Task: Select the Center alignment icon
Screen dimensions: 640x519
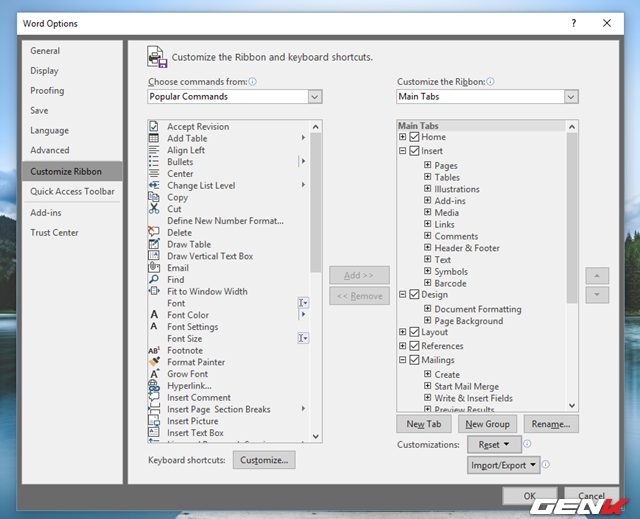Action: tap(154, 173)
